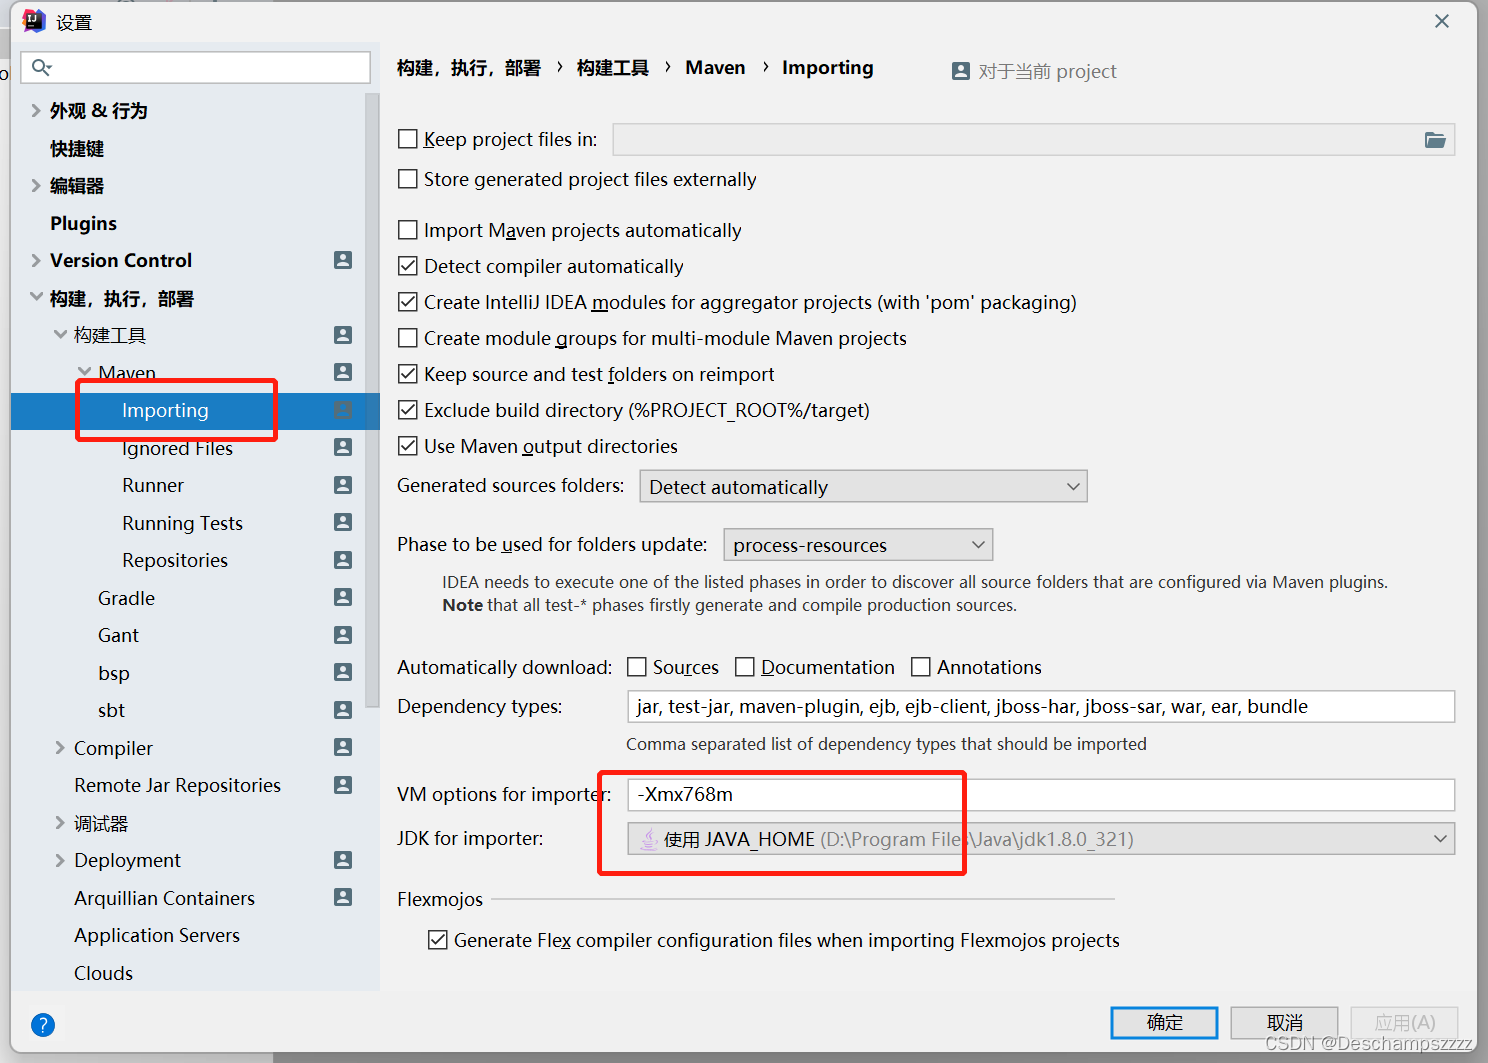Click project-level icon beside Compiler

[x=343, y=747]
